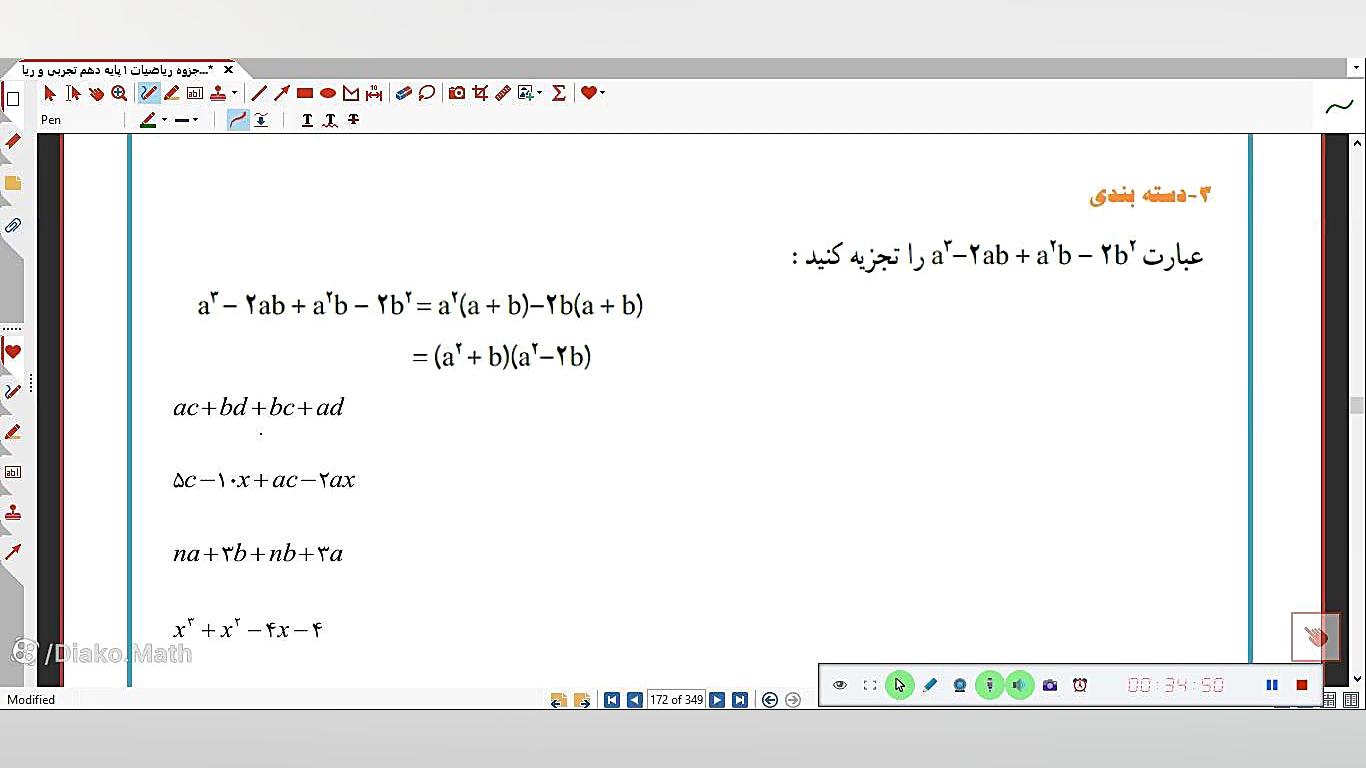Go to the next page
The height and width of the screenshot is (768, 1366).
(717, 700)
